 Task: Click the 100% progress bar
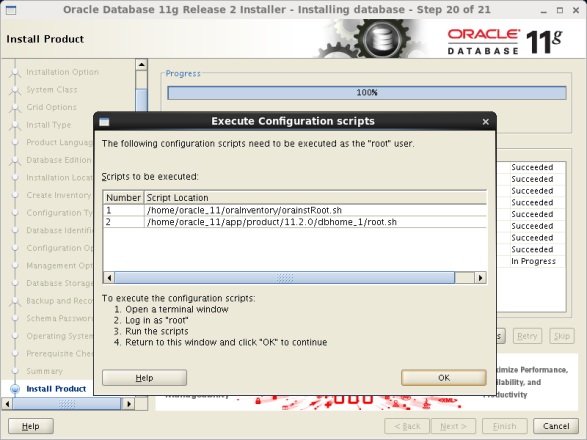[367, 92]
